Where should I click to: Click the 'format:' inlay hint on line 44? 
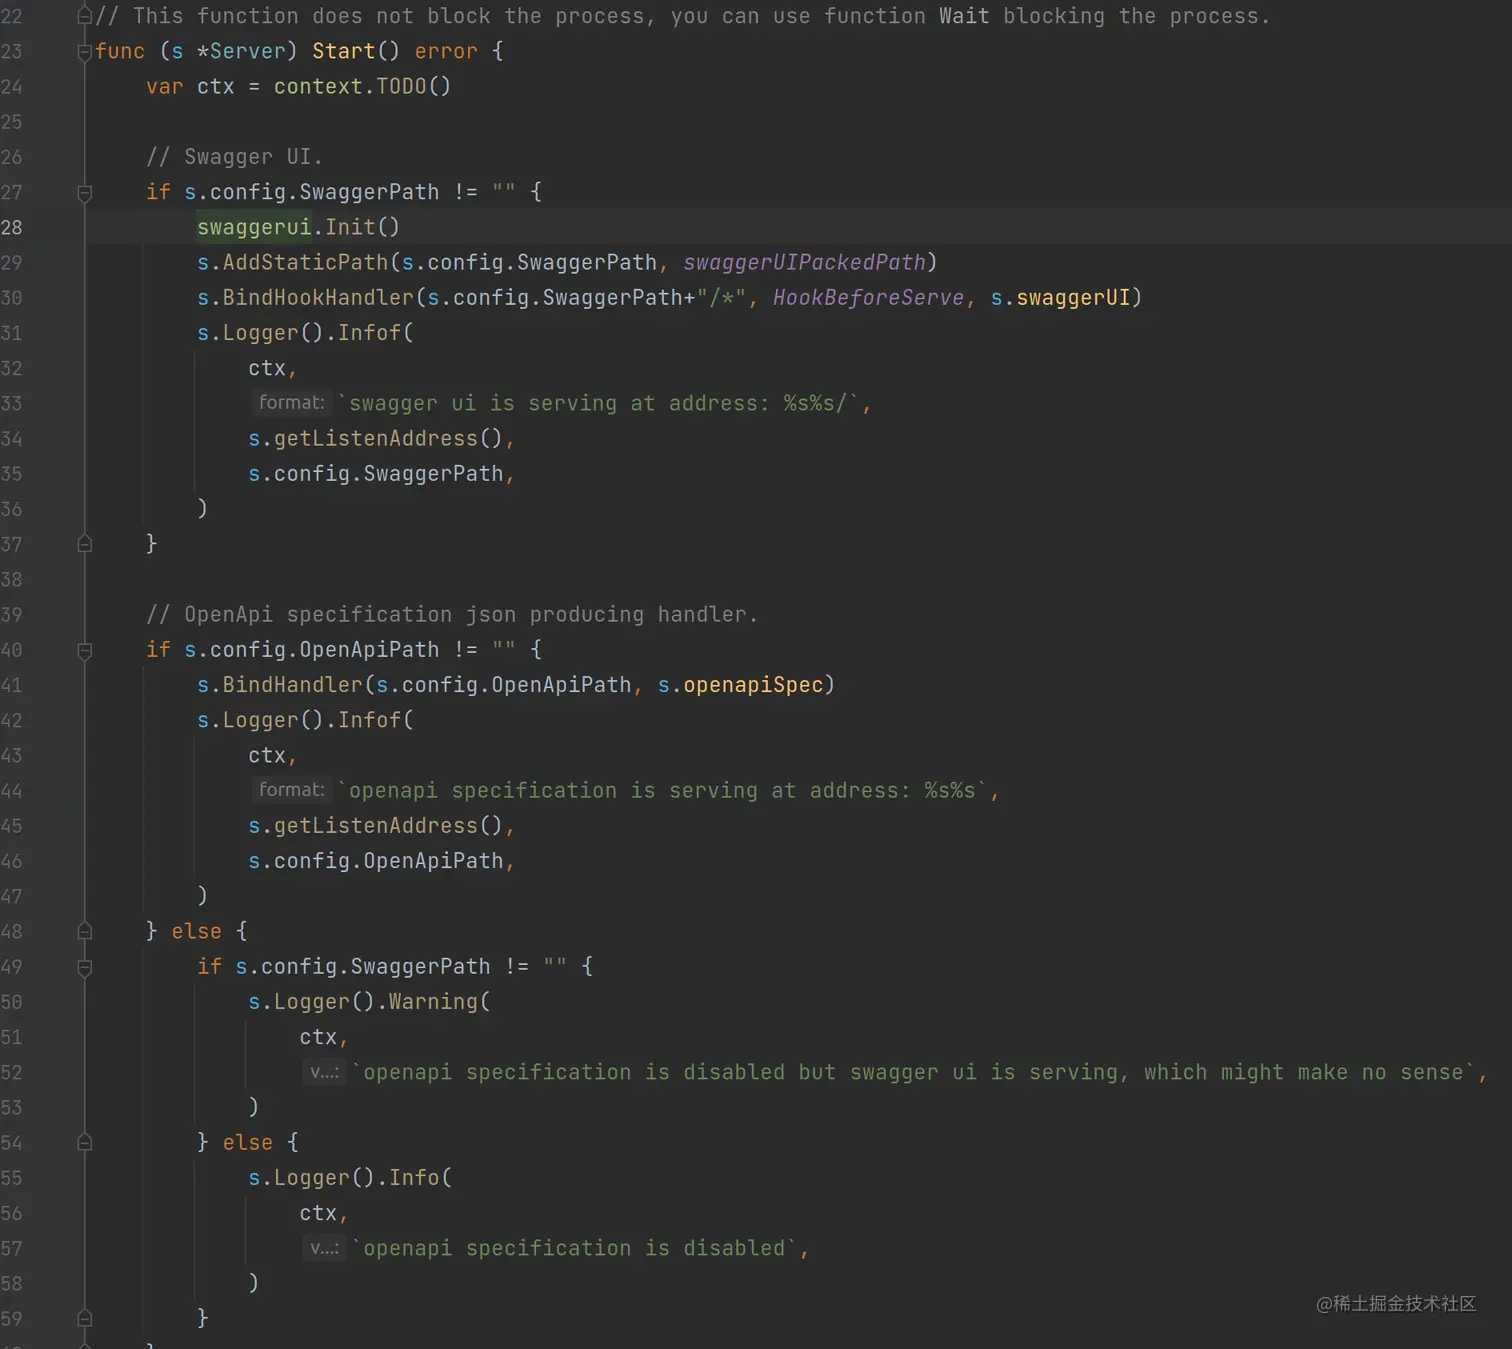point(291,790)
